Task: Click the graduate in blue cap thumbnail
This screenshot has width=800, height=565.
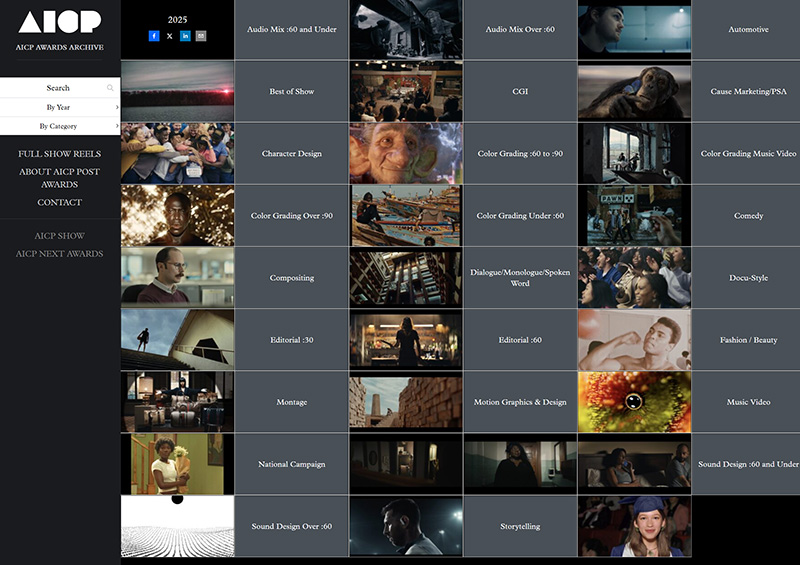Action: pos(634,526)
